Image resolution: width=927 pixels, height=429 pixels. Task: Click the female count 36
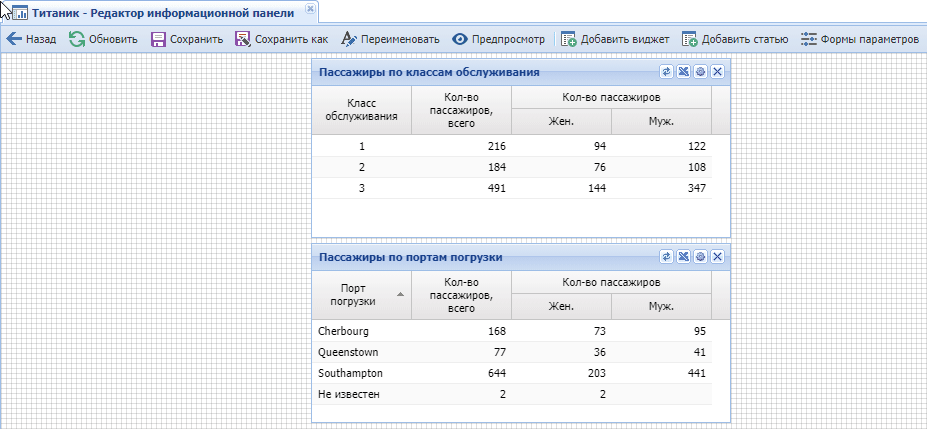[x=600, y=352]
